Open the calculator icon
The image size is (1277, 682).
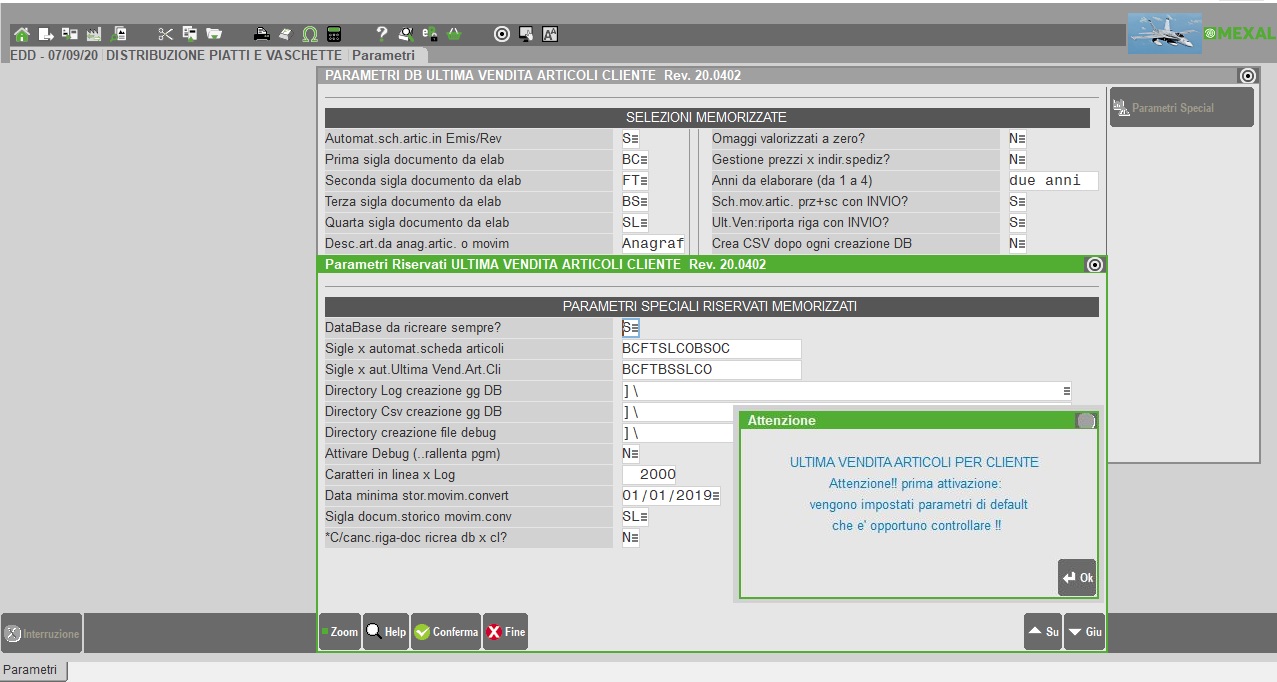pos(334,34)
